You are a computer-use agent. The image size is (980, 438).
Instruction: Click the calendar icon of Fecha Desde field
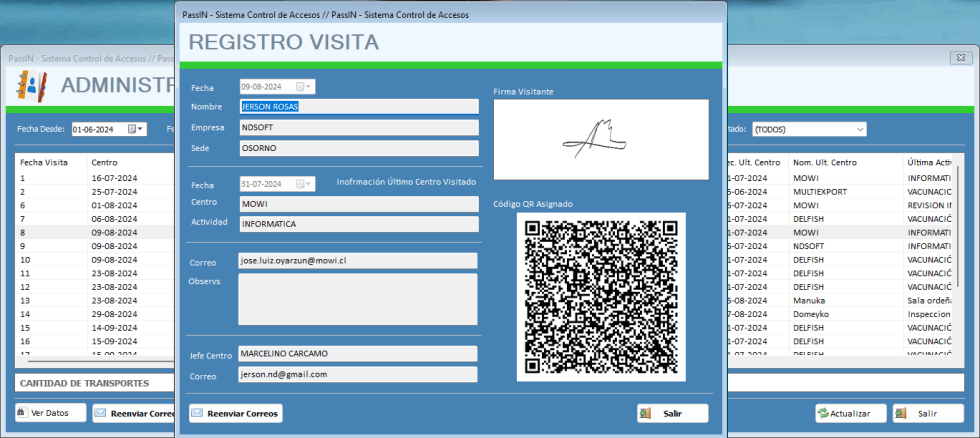click(x=132, y=129)
